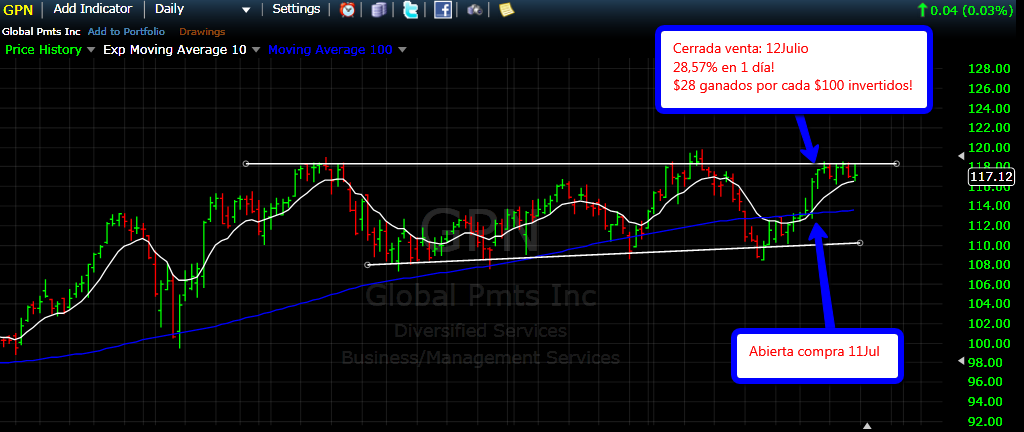Select right endpoint handle of upper resistance line
This screenshot has width=1024, height=432.
point(895,163)
